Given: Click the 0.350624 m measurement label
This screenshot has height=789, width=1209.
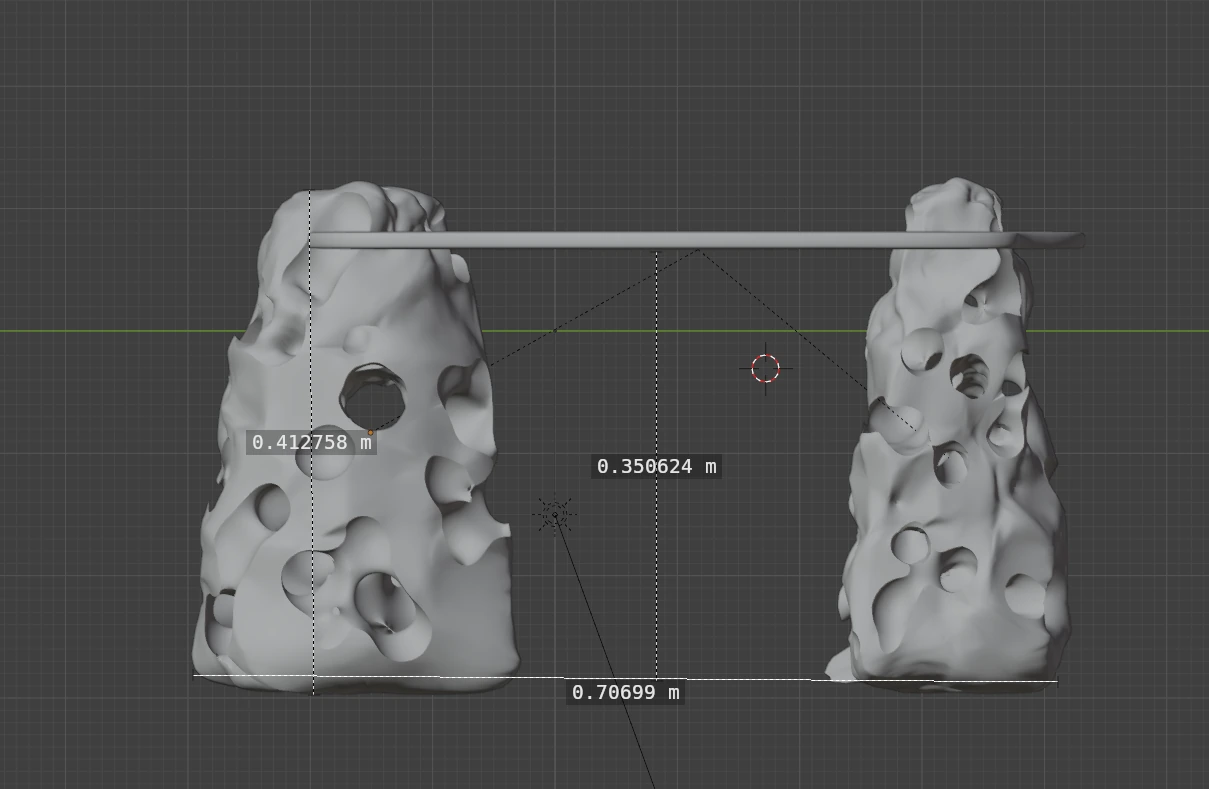Looking at the screenshot, I should pos(656,466).
